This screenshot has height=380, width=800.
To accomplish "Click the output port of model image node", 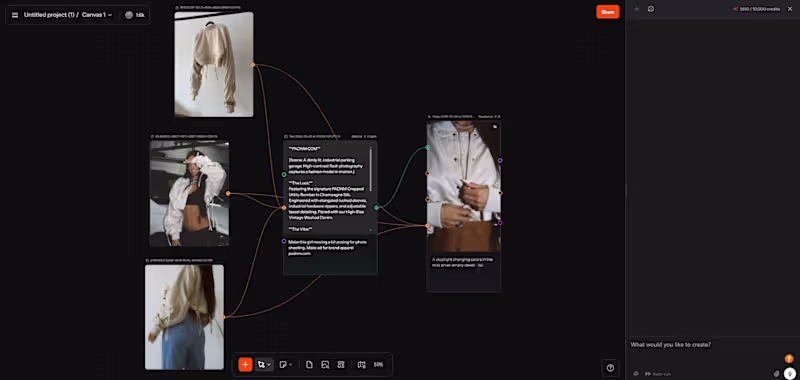I will click(228, 193).
